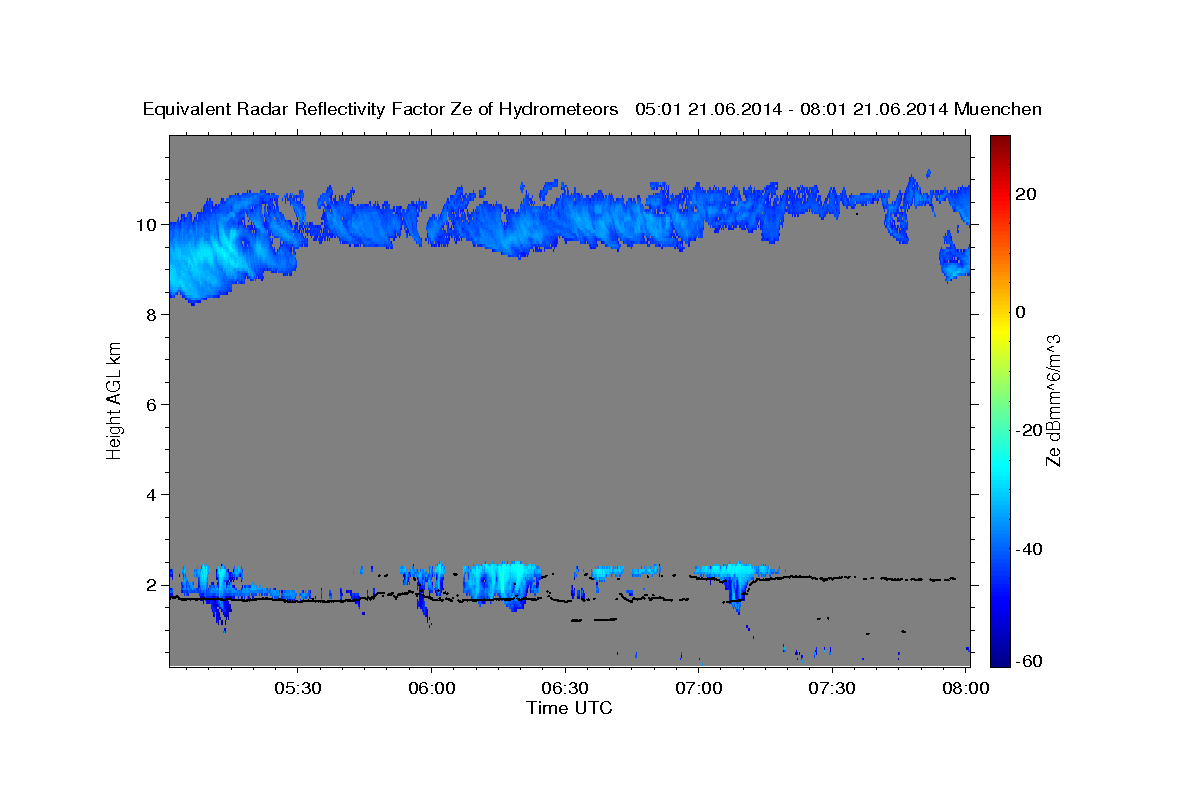
Task: Click the height tick label 2
Action: click(150, 584)
